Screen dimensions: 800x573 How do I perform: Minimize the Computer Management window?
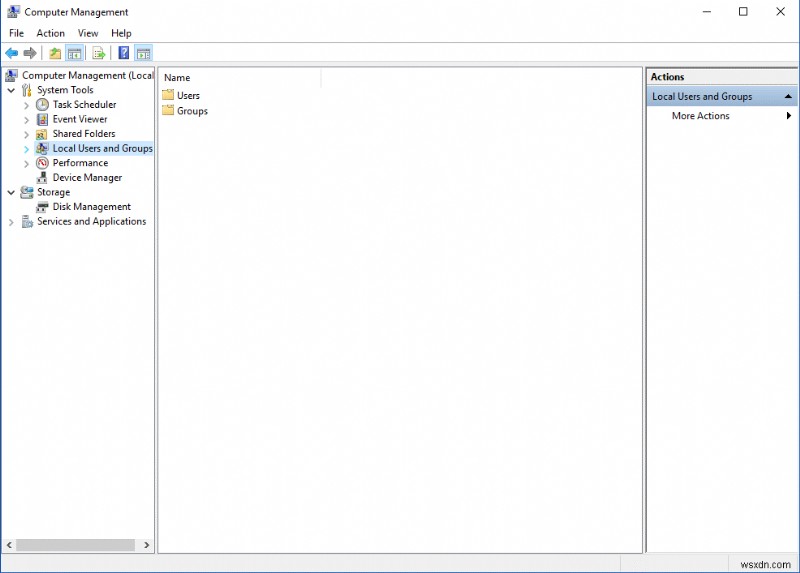coord(707,12)
